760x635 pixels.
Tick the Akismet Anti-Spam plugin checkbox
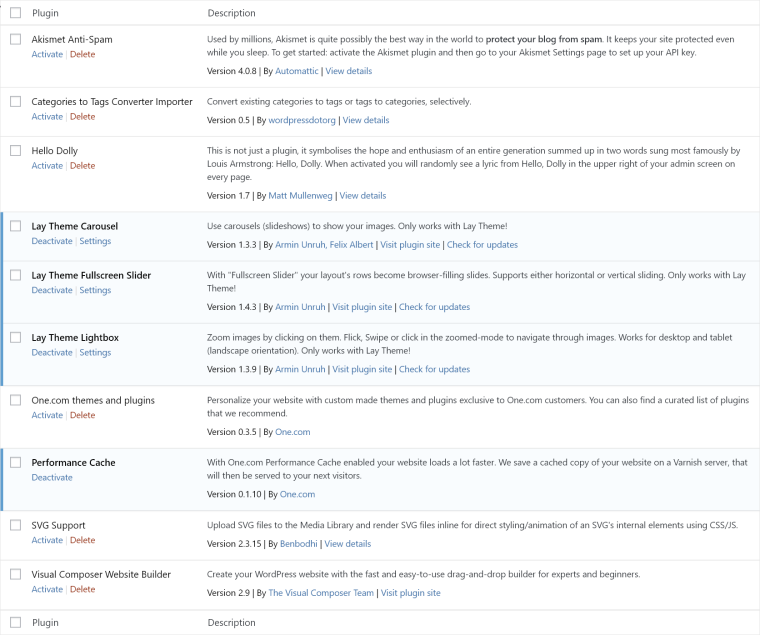point(15,39)
